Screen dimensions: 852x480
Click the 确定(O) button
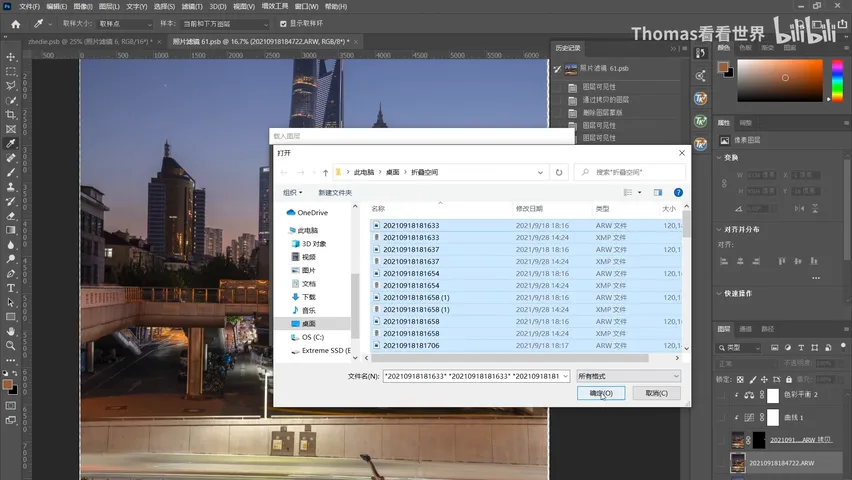tap(601, 393)
